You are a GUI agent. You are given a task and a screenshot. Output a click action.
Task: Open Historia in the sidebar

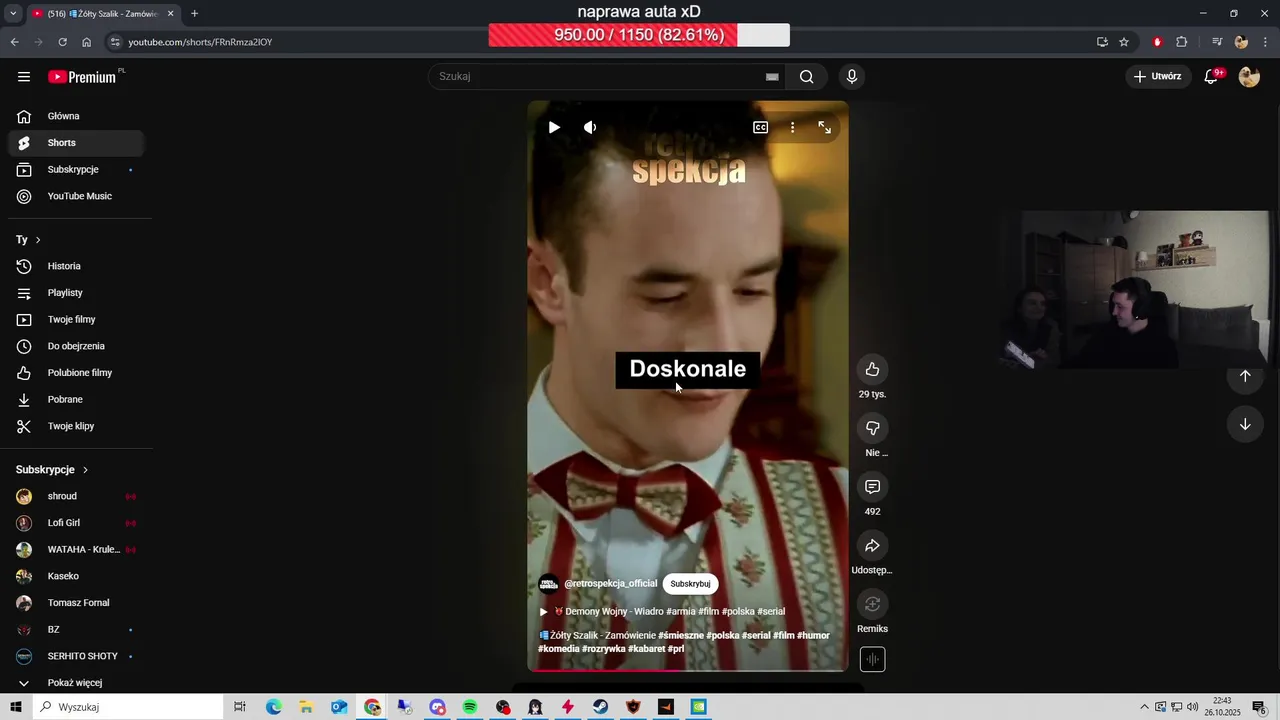75,266
